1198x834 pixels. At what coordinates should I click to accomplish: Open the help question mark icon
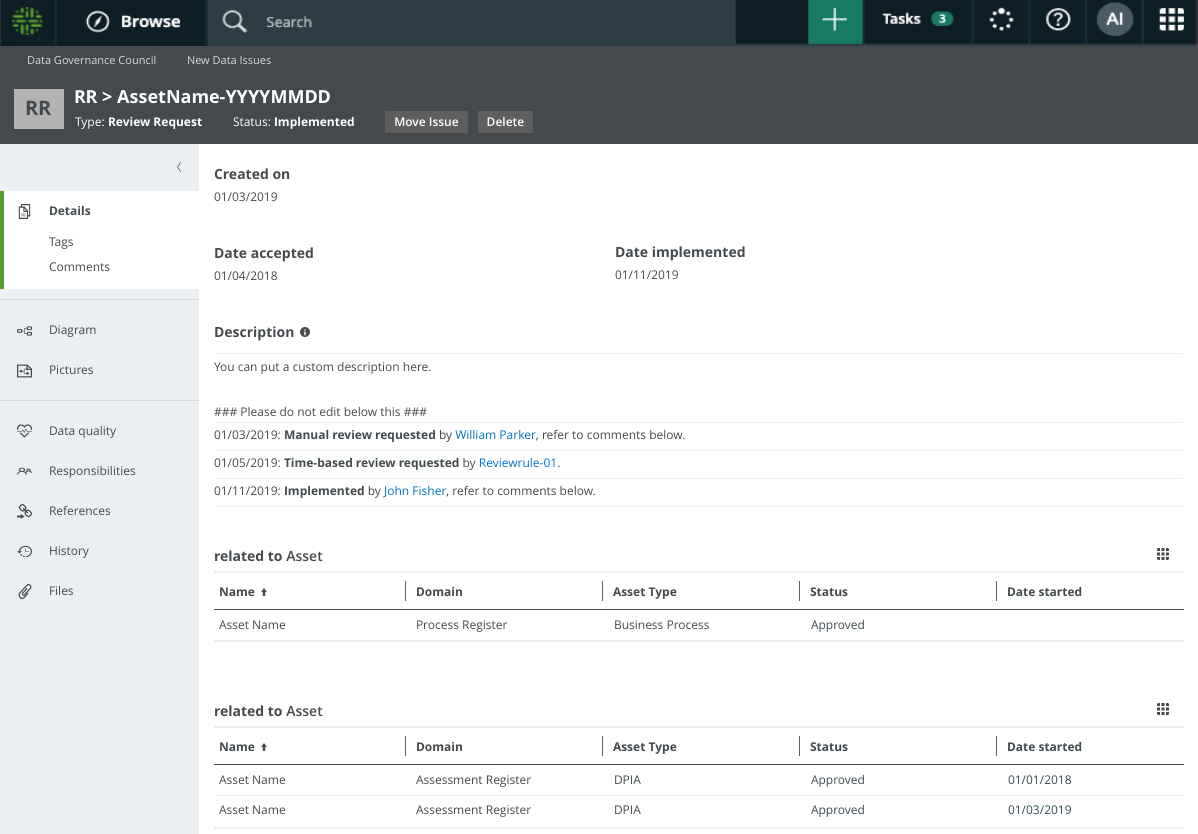(x=1058, y=21)
